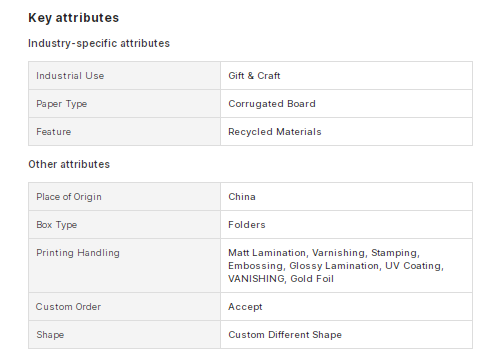Click the Paper Type label
Image resolution: width=501 pixels, height=360 pixels.
tap(62, 104)
